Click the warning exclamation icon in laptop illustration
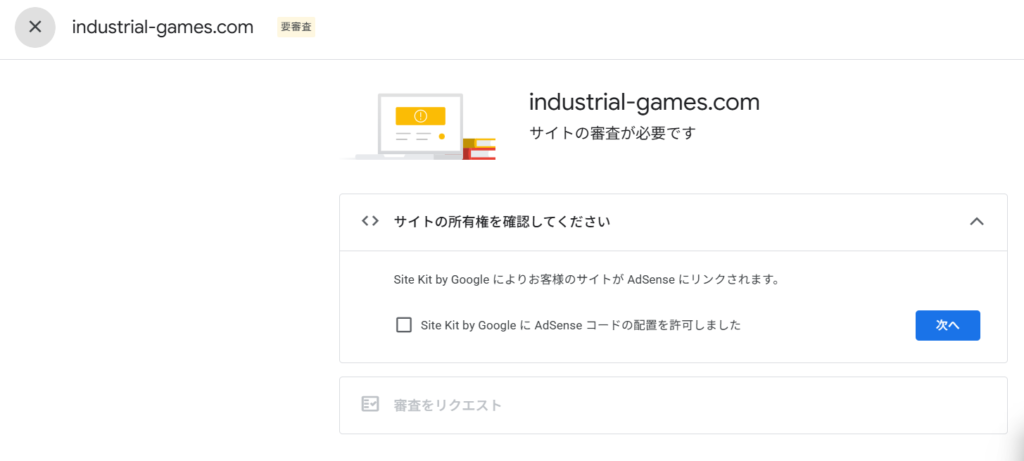This screenshot has width=1024, height=461. point(420,116)
